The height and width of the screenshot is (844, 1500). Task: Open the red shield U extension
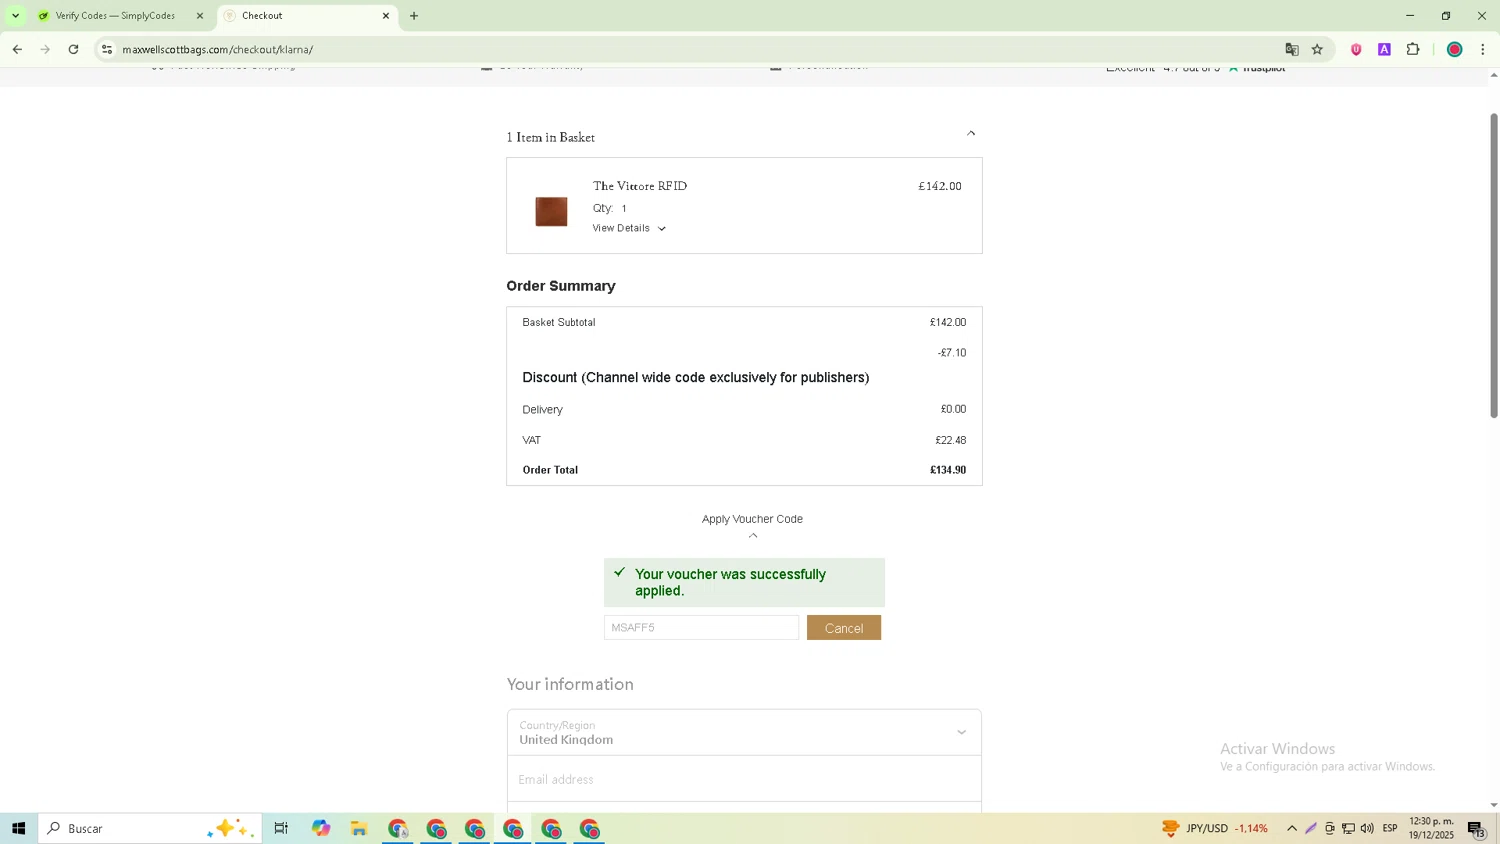(x=1356, y=49)
